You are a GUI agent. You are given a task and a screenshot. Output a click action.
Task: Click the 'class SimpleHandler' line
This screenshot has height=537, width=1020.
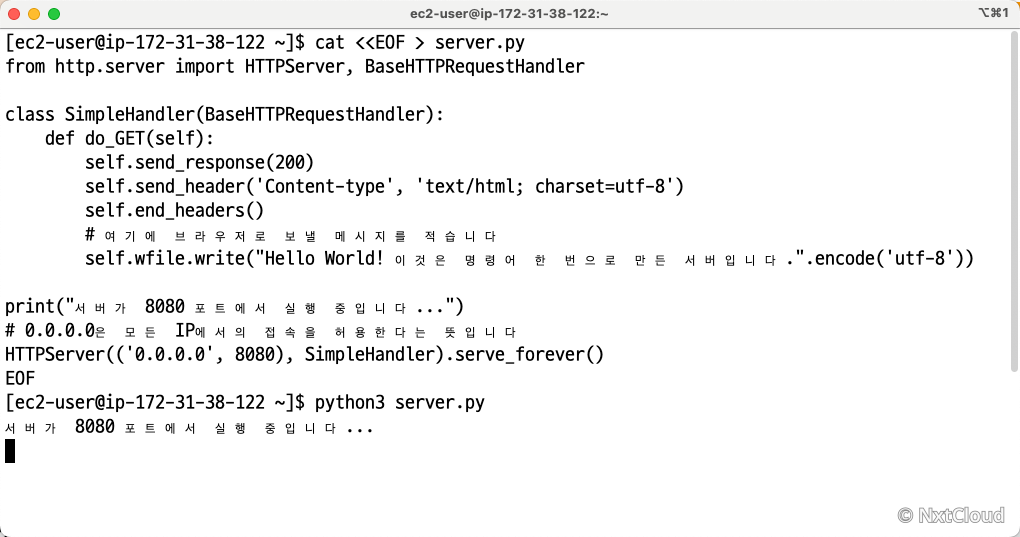tap(224, 114)
